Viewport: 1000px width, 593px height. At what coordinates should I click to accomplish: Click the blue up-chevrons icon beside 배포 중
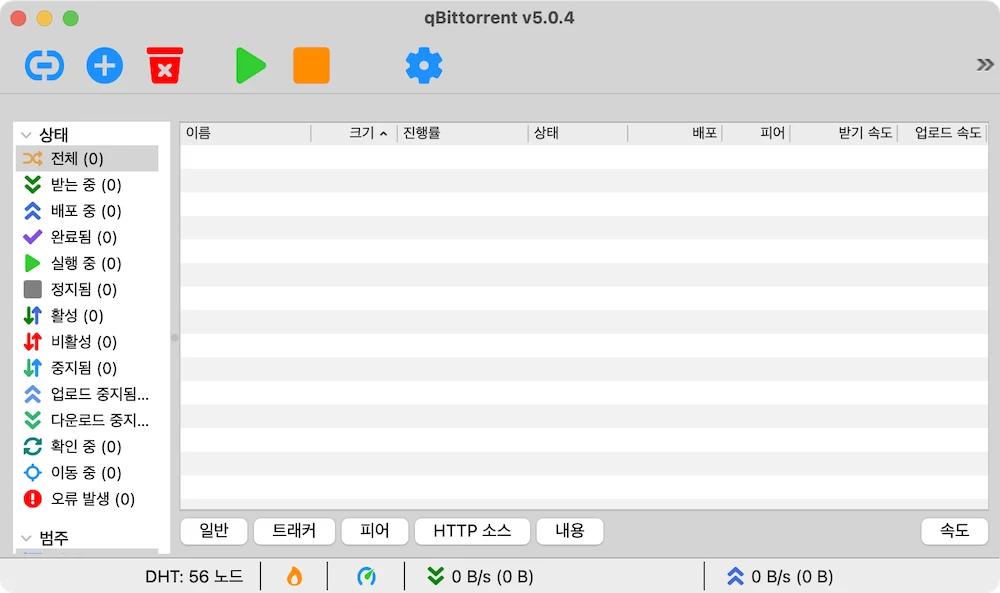point(33,210)
